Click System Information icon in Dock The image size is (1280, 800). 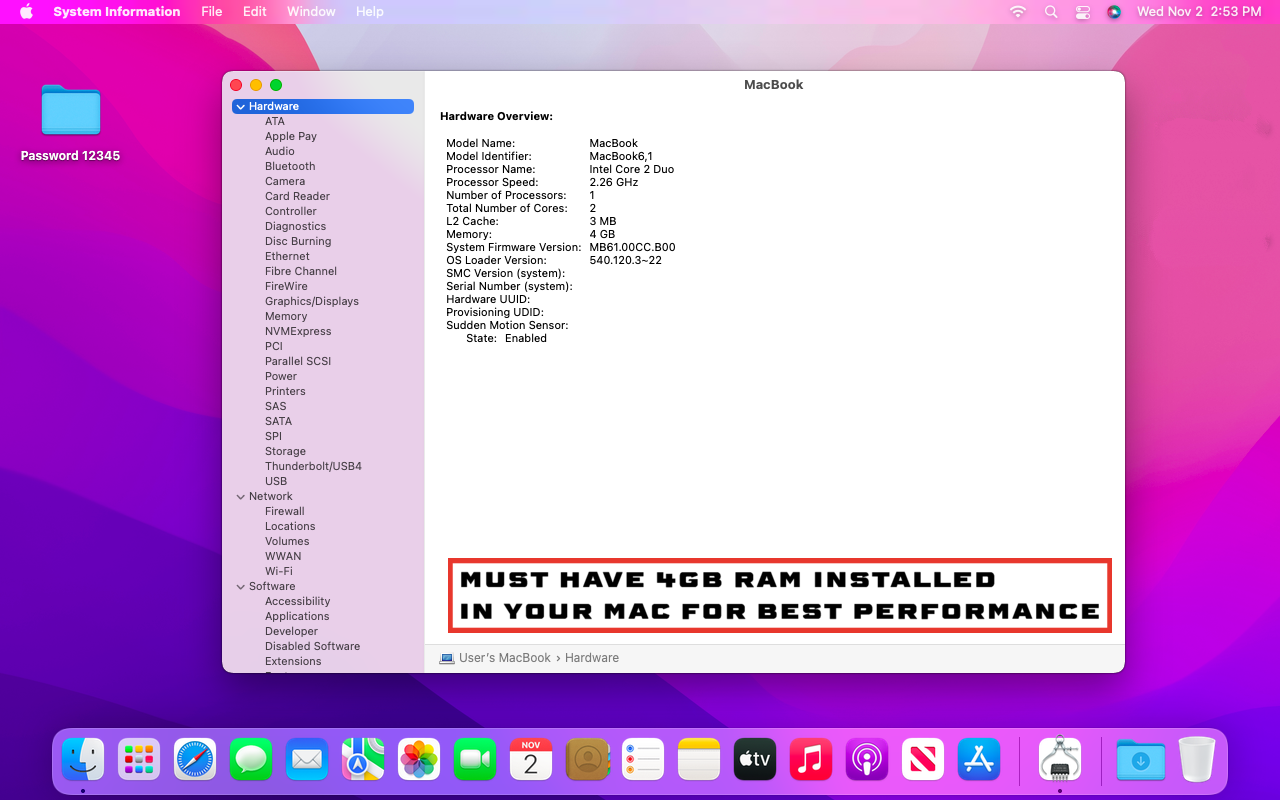1060,759
